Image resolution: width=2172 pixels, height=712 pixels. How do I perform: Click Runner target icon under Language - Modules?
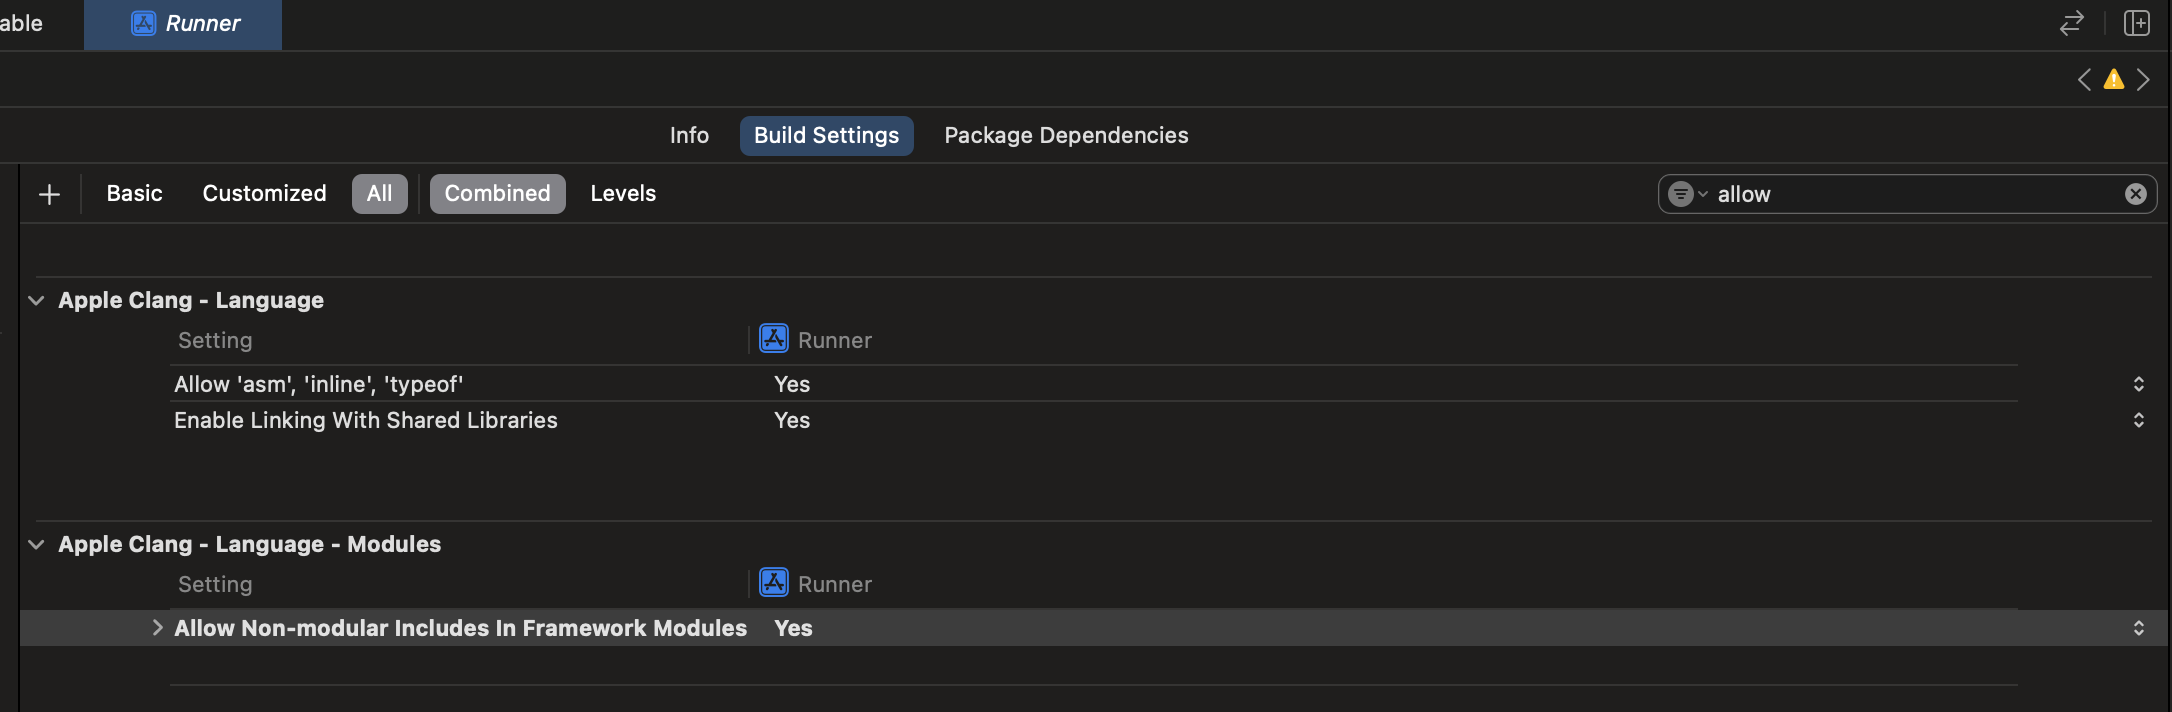[774, 583]
